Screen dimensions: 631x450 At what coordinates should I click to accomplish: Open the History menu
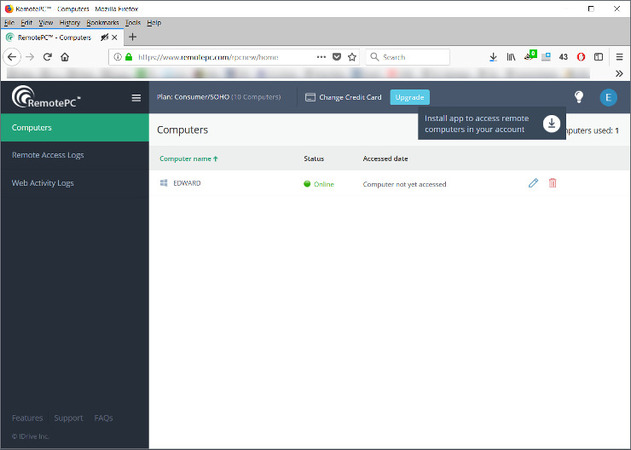pyautogui.click(x=70, y=23)
